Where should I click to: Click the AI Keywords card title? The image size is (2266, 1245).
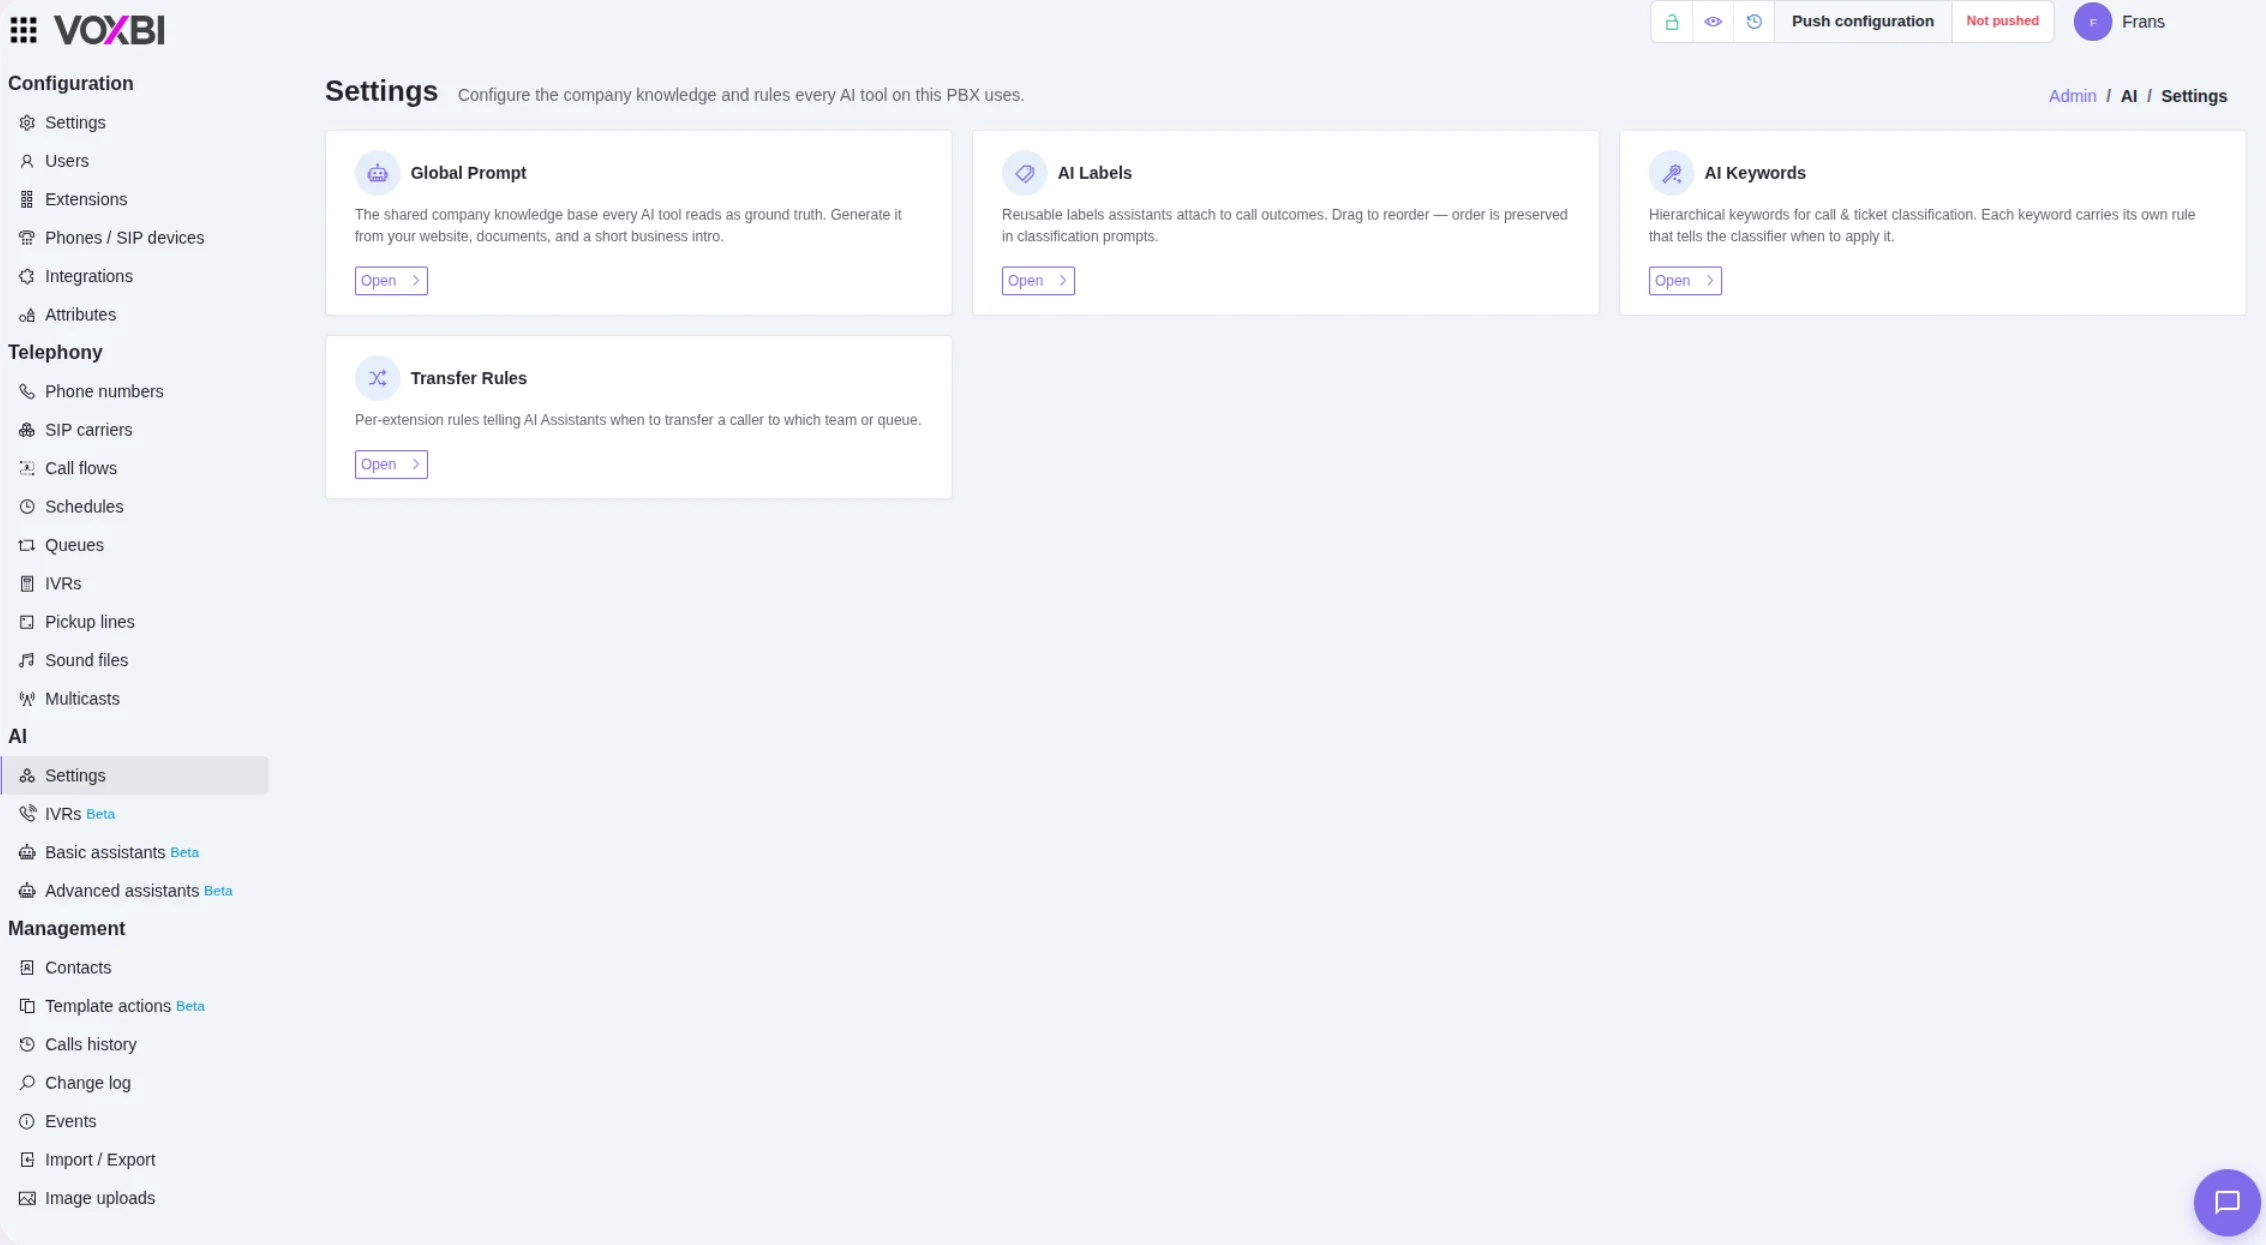pyautogui.click(x=1755, y=173)
